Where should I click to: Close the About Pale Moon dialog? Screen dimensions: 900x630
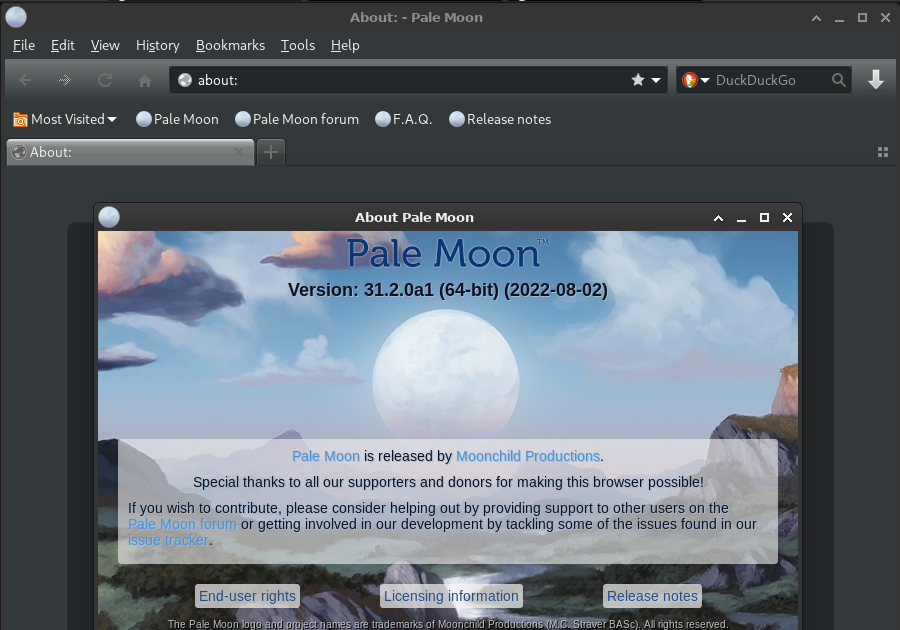click(788, 217)
